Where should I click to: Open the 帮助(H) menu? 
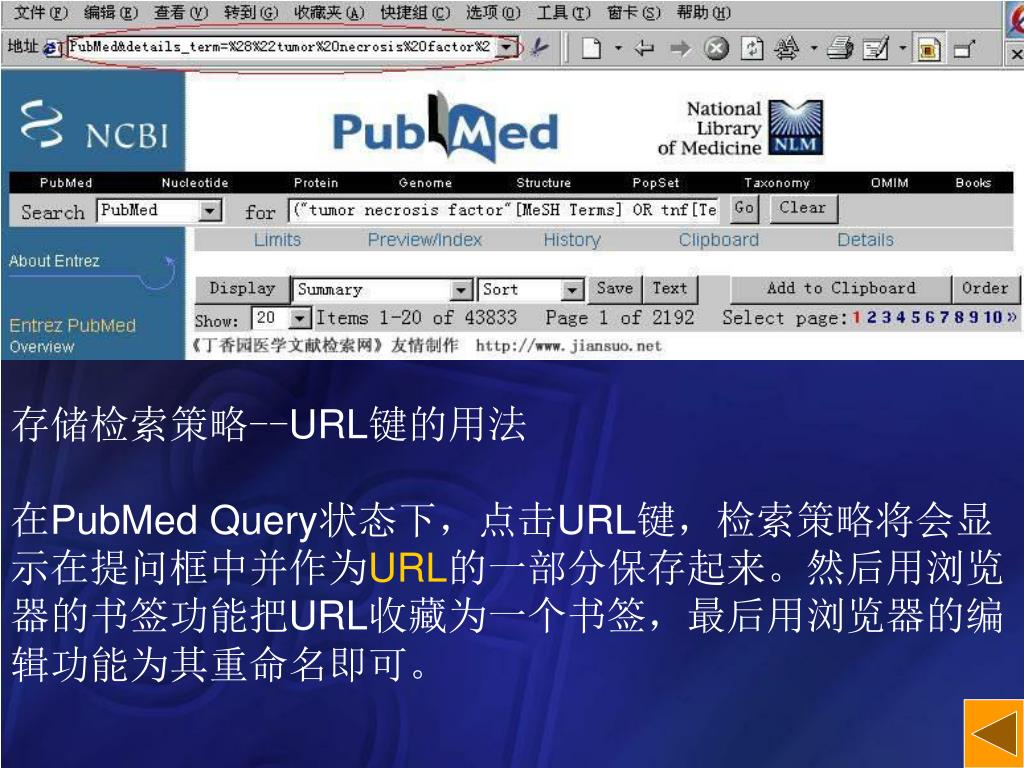(x=703, y=12)
